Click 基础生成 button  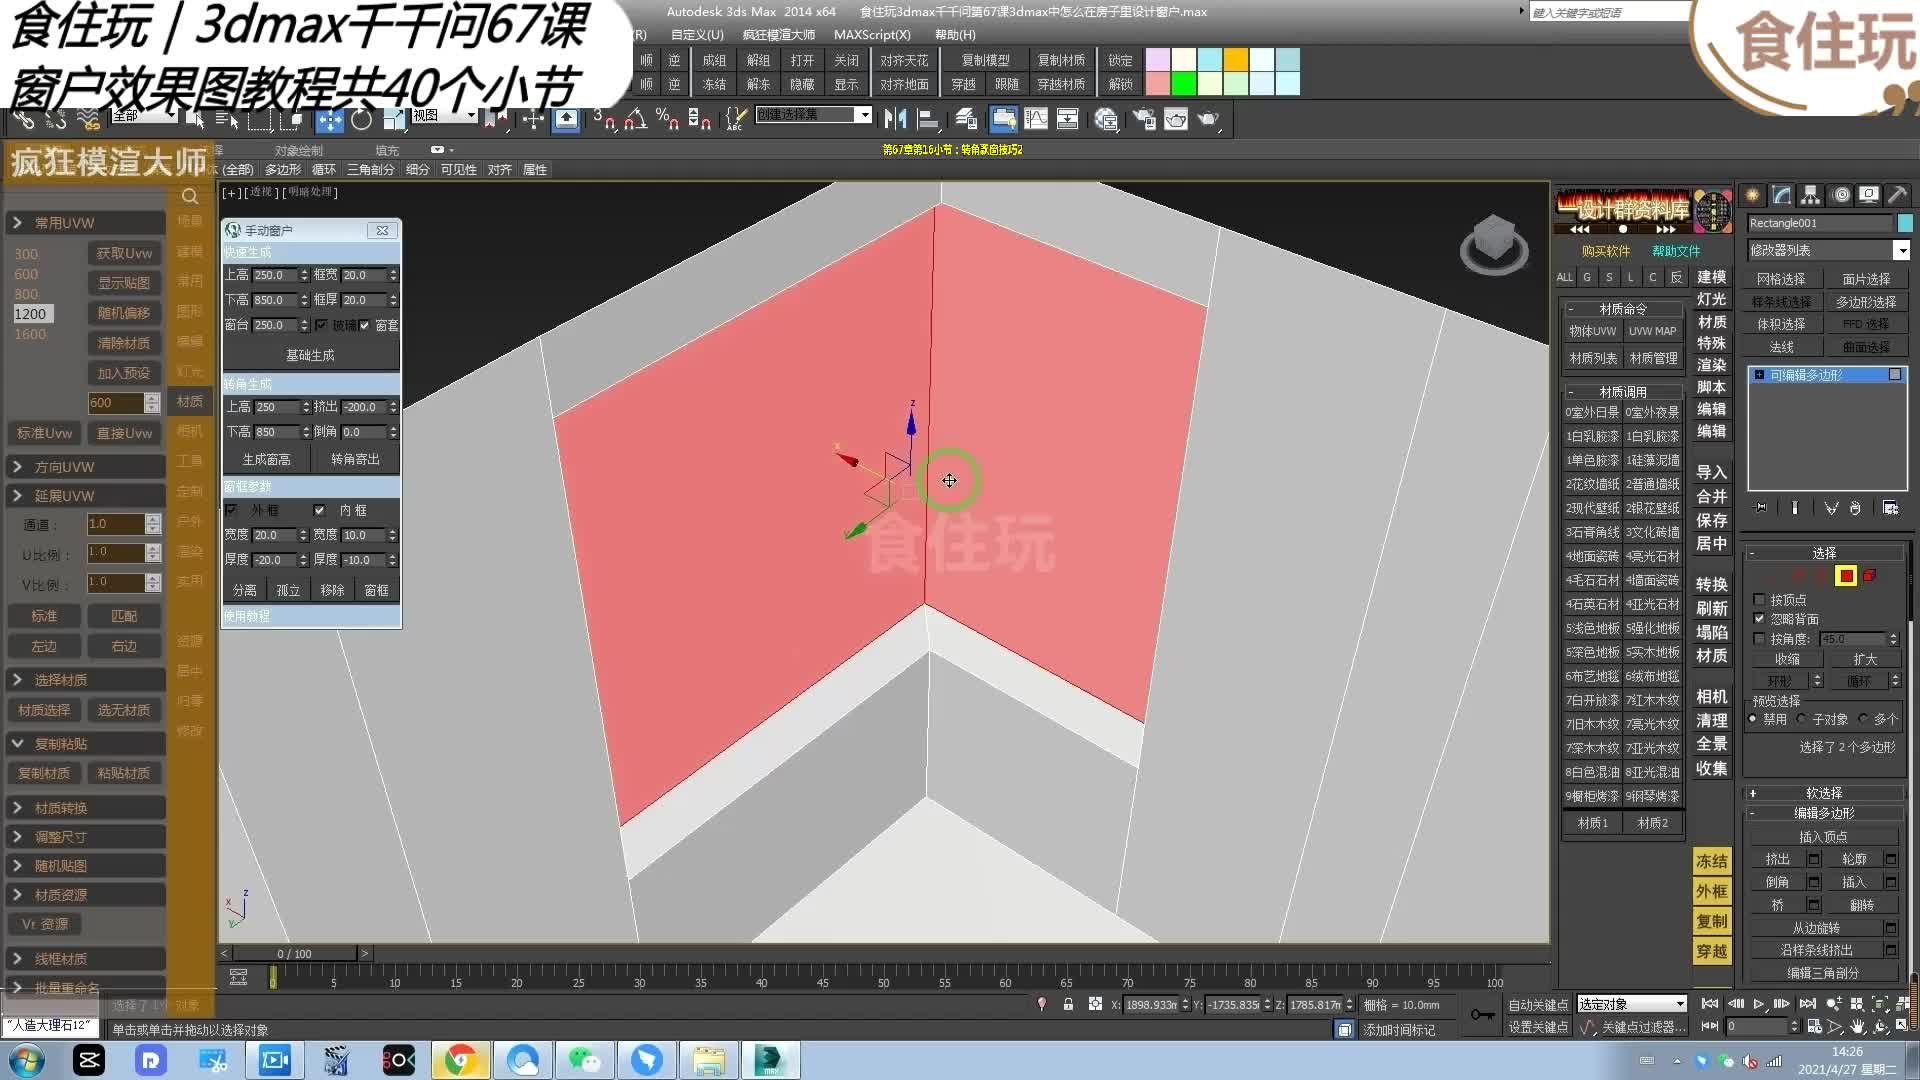(x=310, y=355)
